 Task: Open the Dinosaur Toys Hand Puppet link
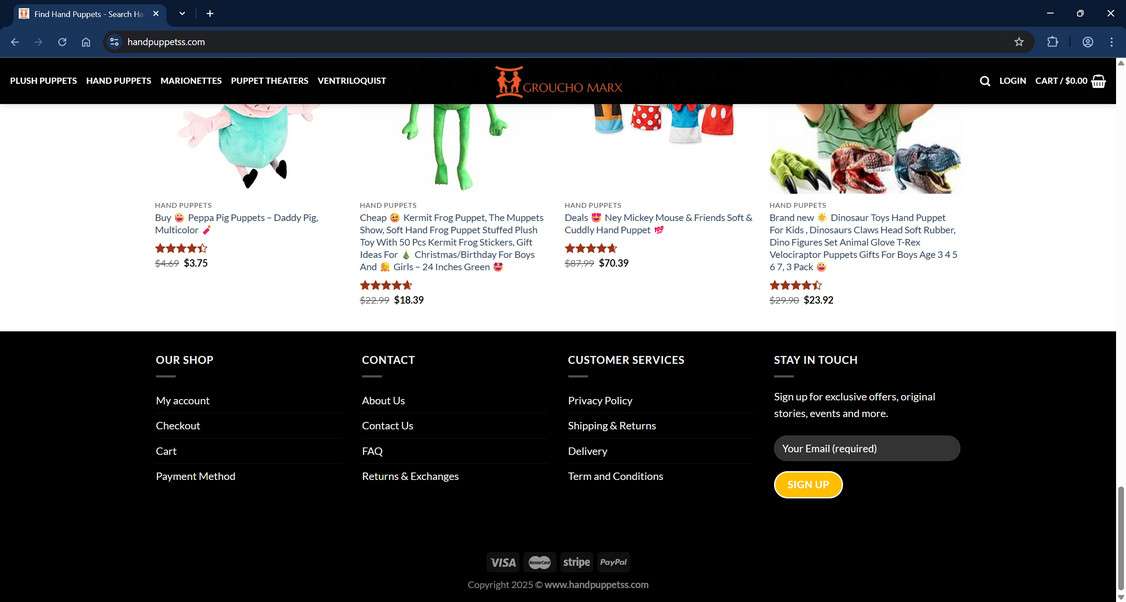(x=863, y=242)
